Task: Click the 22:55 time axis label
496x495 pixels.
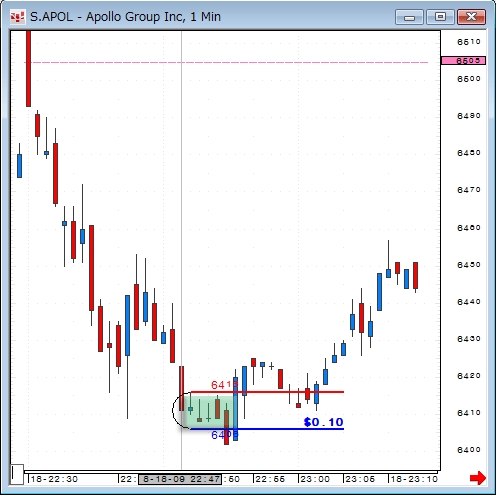Action: [270, 479]
